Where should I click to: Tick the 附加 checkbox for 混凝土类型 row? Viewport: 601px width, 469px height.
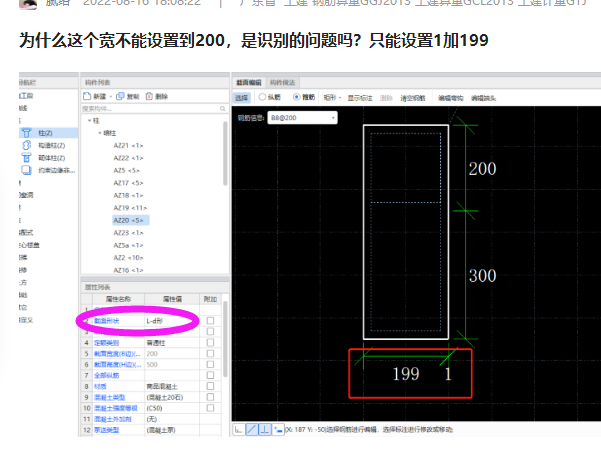click(210, 397)
